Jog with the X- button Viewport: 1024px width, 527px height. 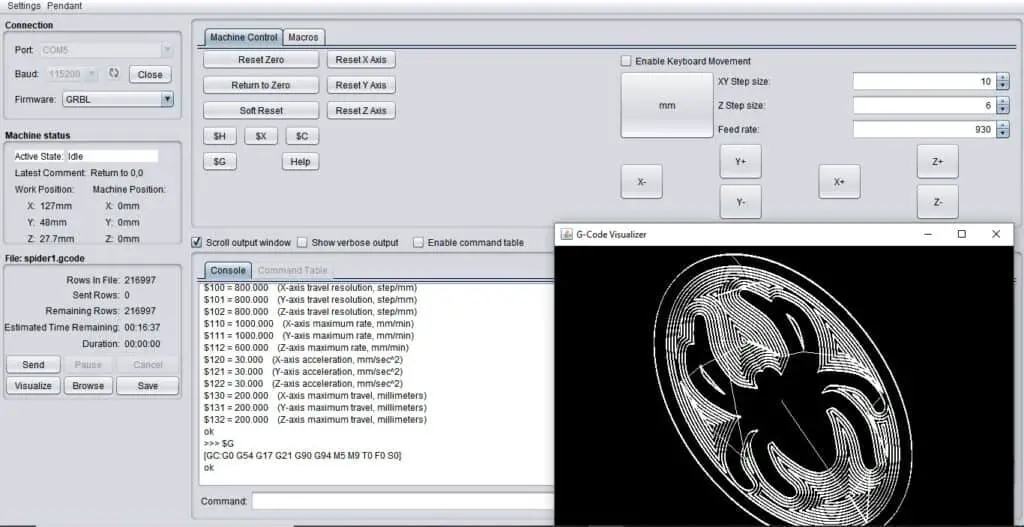(641, 182)
